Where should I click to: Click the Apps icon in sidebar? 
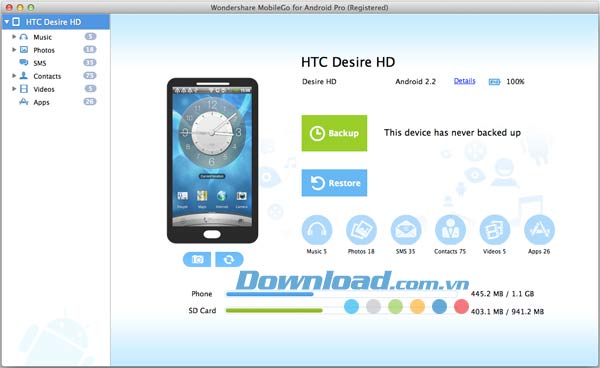24,102
